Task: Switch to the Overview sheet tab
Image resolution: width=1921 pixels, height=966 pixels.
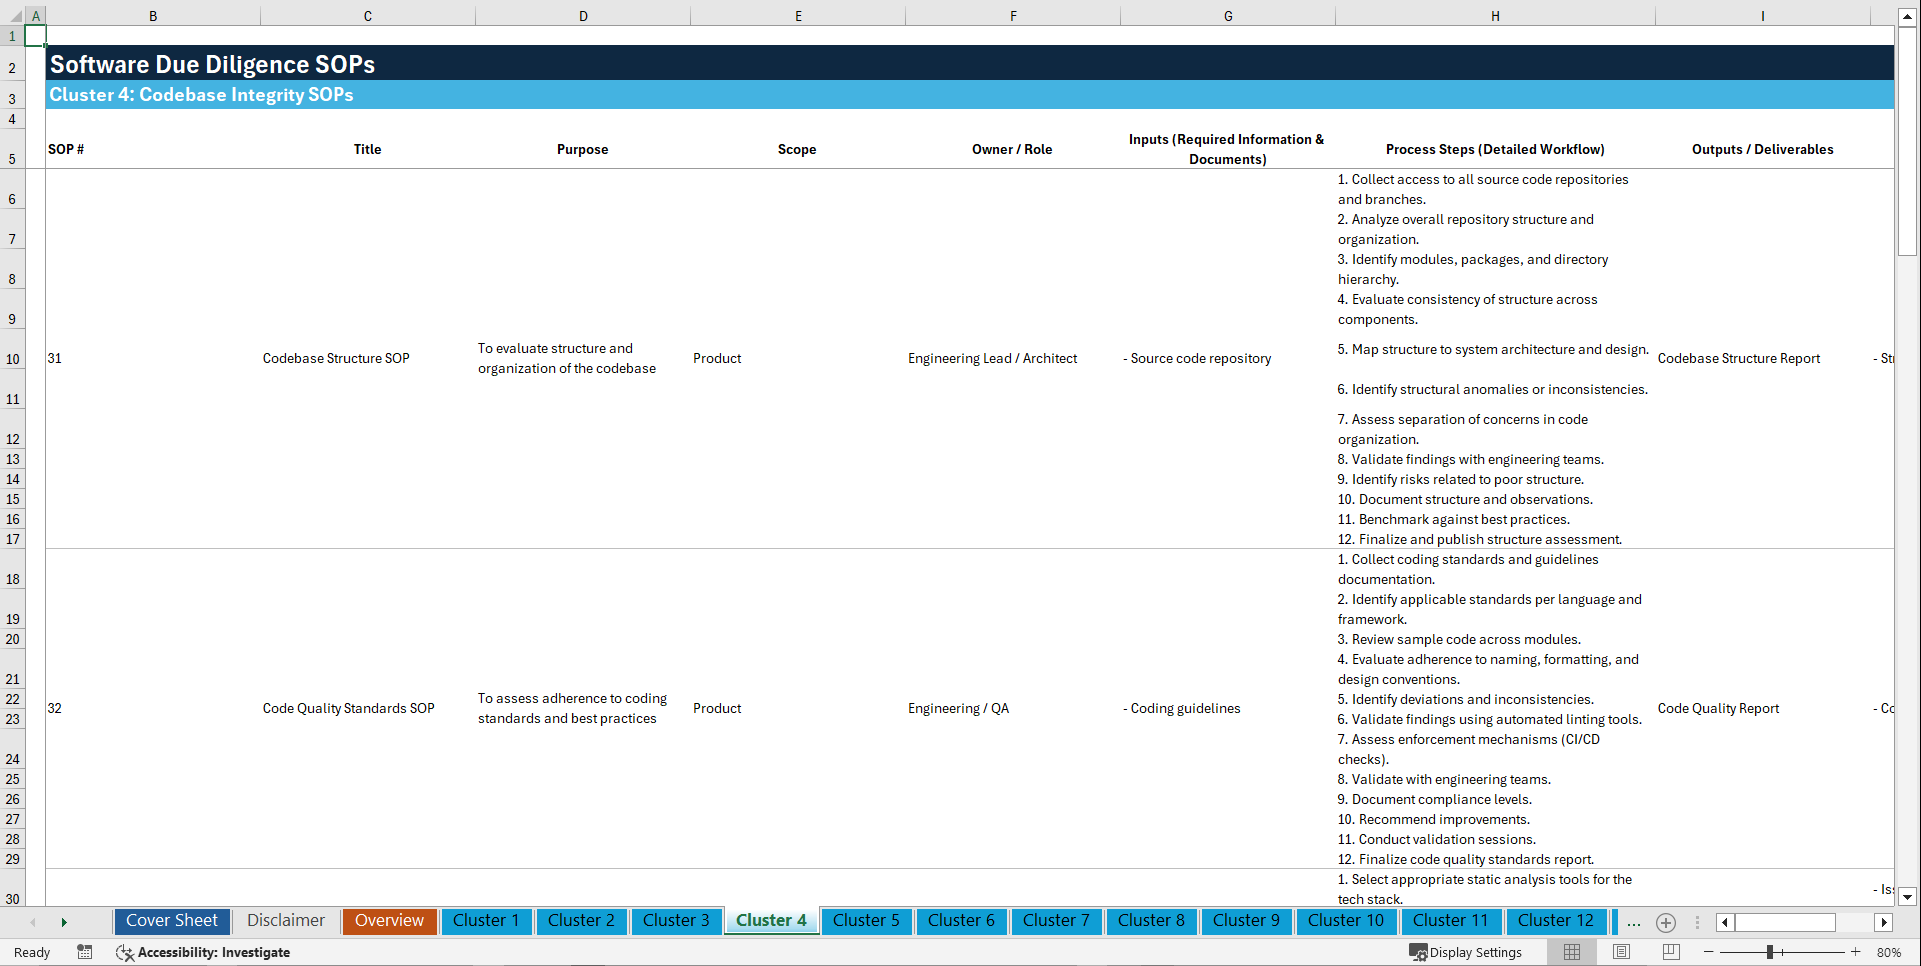Action: [x=389, y=921]
